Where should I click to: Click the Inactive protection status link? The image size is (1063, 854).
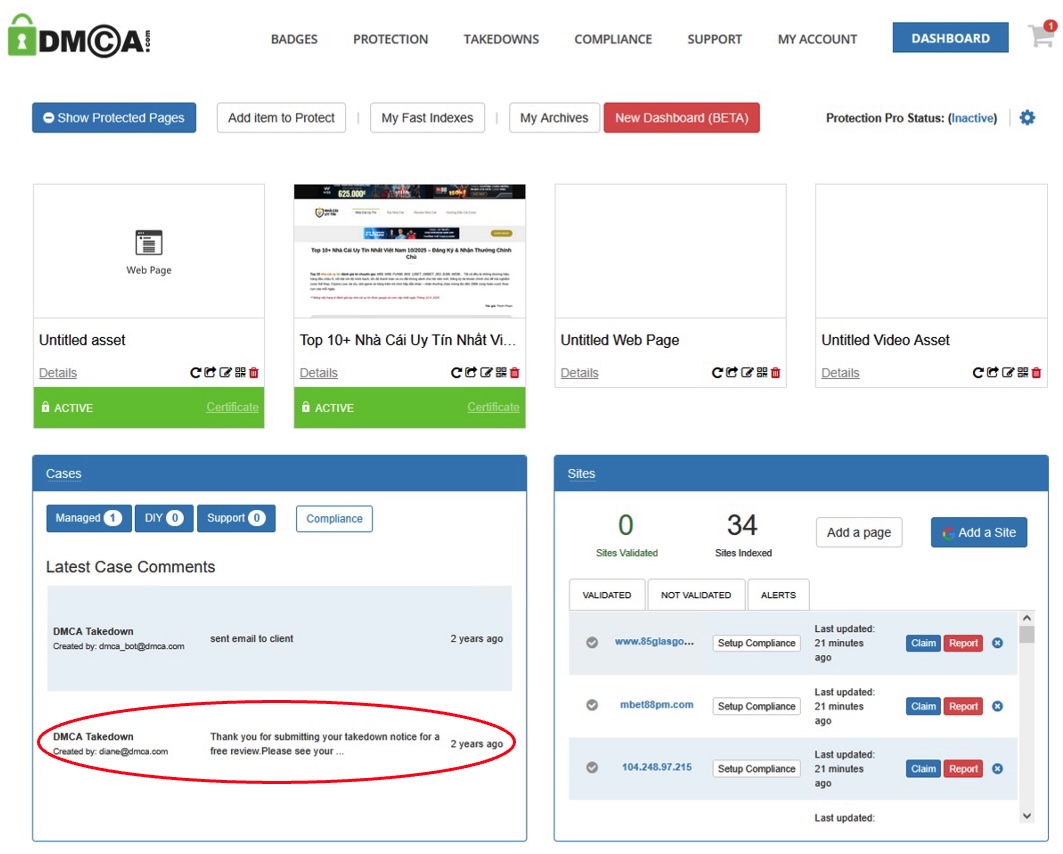tap(973, 118)
